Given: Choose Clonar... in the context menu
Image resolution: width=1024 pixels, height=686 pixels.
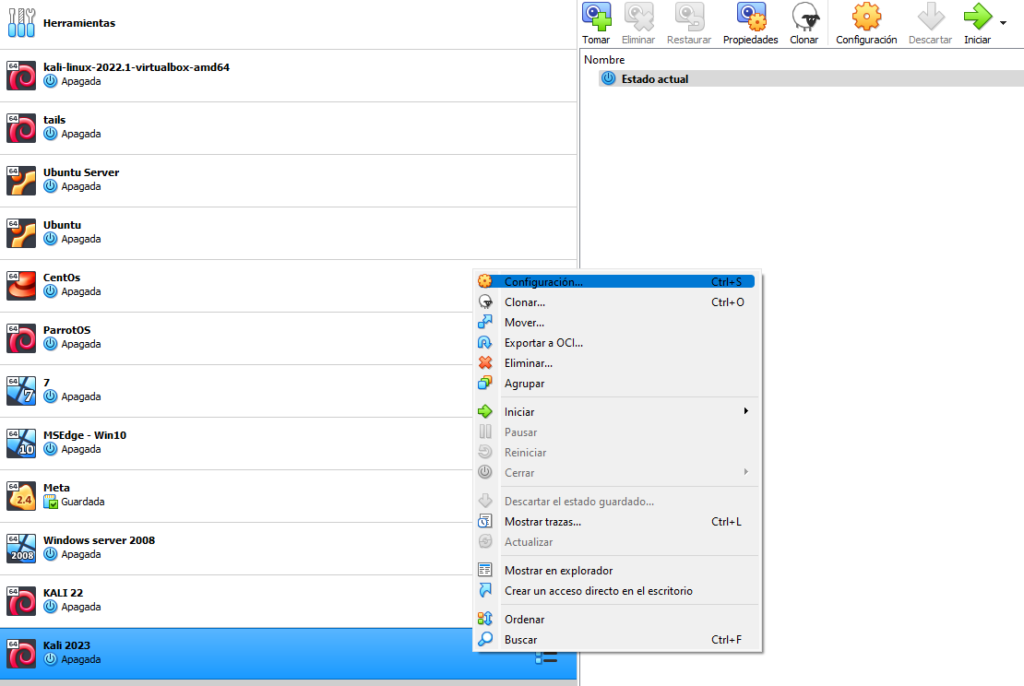Looking at the screenshot, I should pyautogui.click(x=615, y=302).
